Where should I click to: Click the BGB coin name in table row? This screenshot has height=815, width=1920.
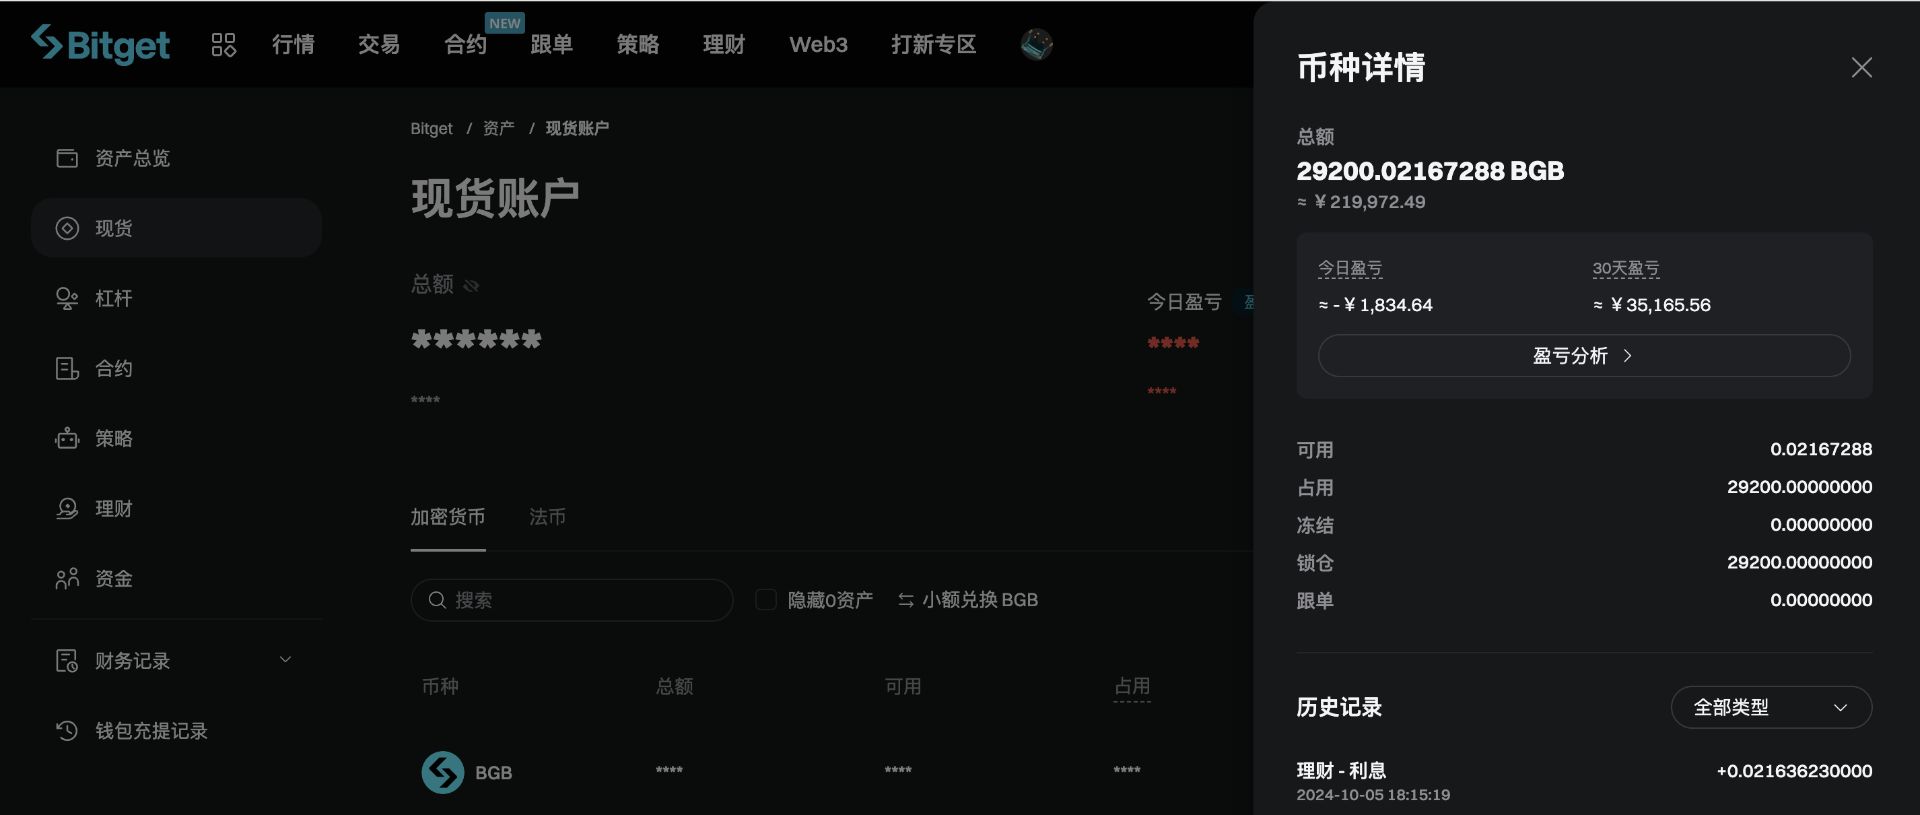pos(493,773)
